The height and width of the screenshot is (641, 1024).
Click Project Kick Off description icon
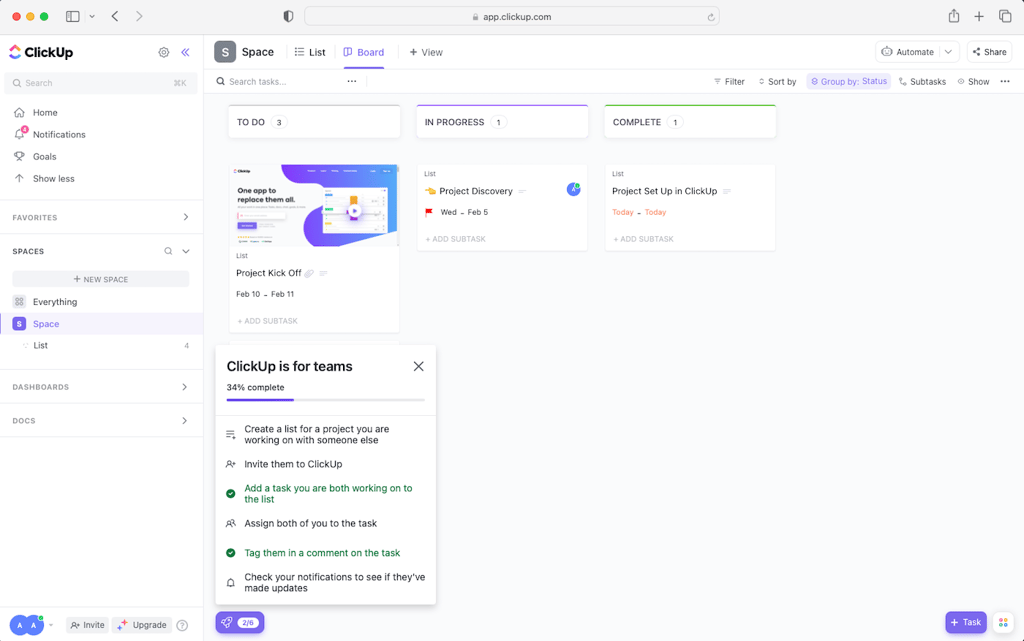(x=323, y=274)
